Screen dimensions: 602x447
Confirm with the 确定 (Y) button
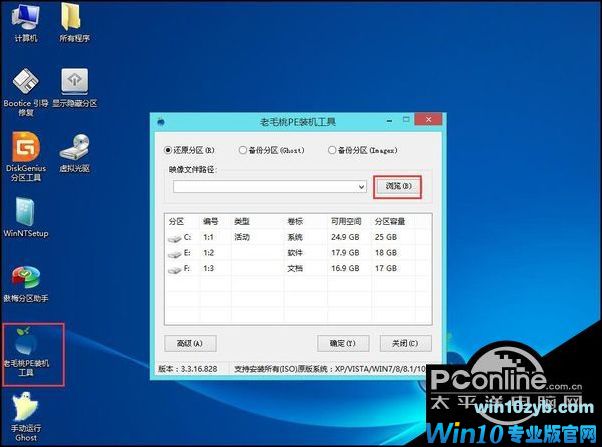pos(343,343)
